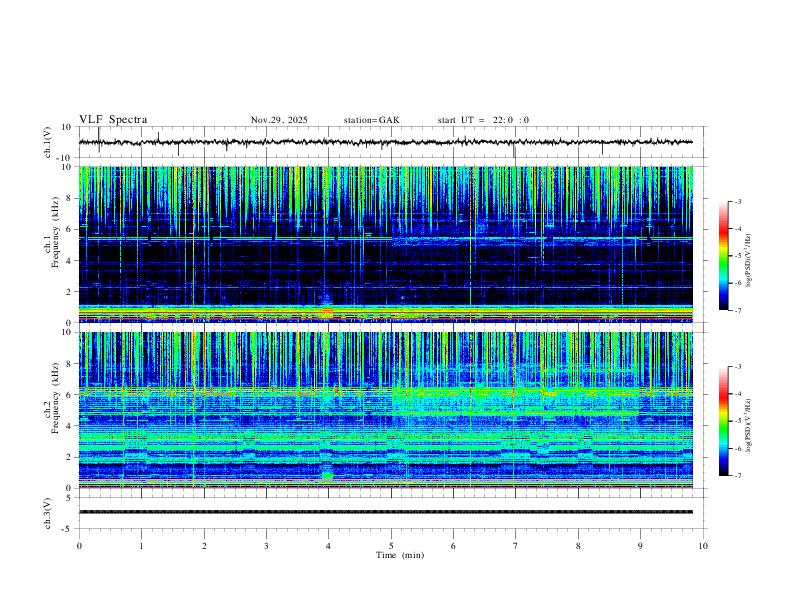The width and height of the screenshot is (792, 612).
Task: Click the "start UT = 22:0 :0" text
Action: point(483,120)
